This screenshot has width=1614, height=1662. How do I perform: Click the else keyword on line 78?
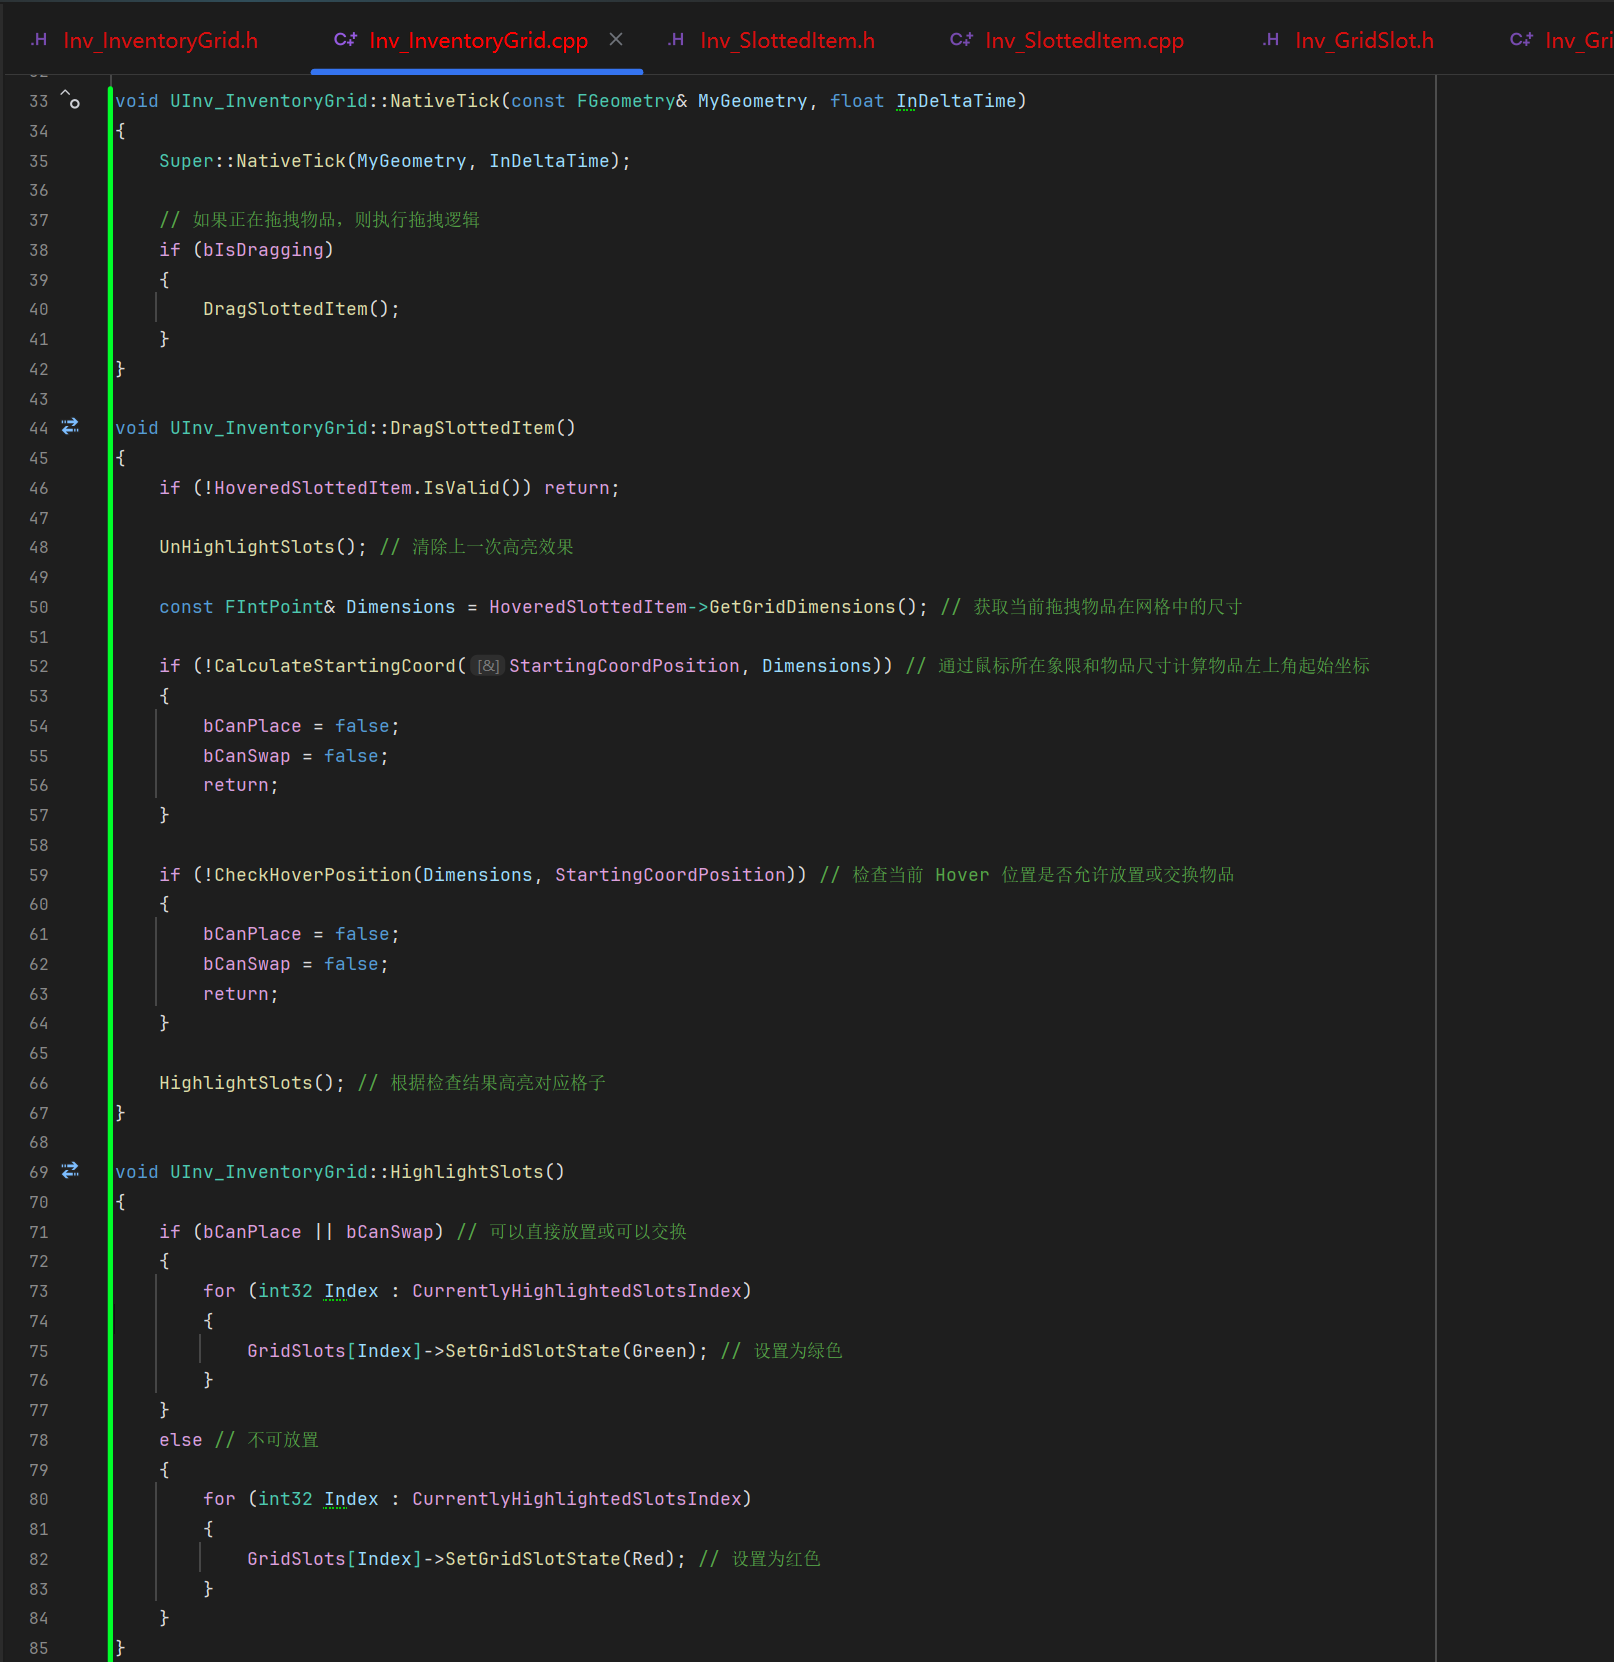tap(181, 1440)
